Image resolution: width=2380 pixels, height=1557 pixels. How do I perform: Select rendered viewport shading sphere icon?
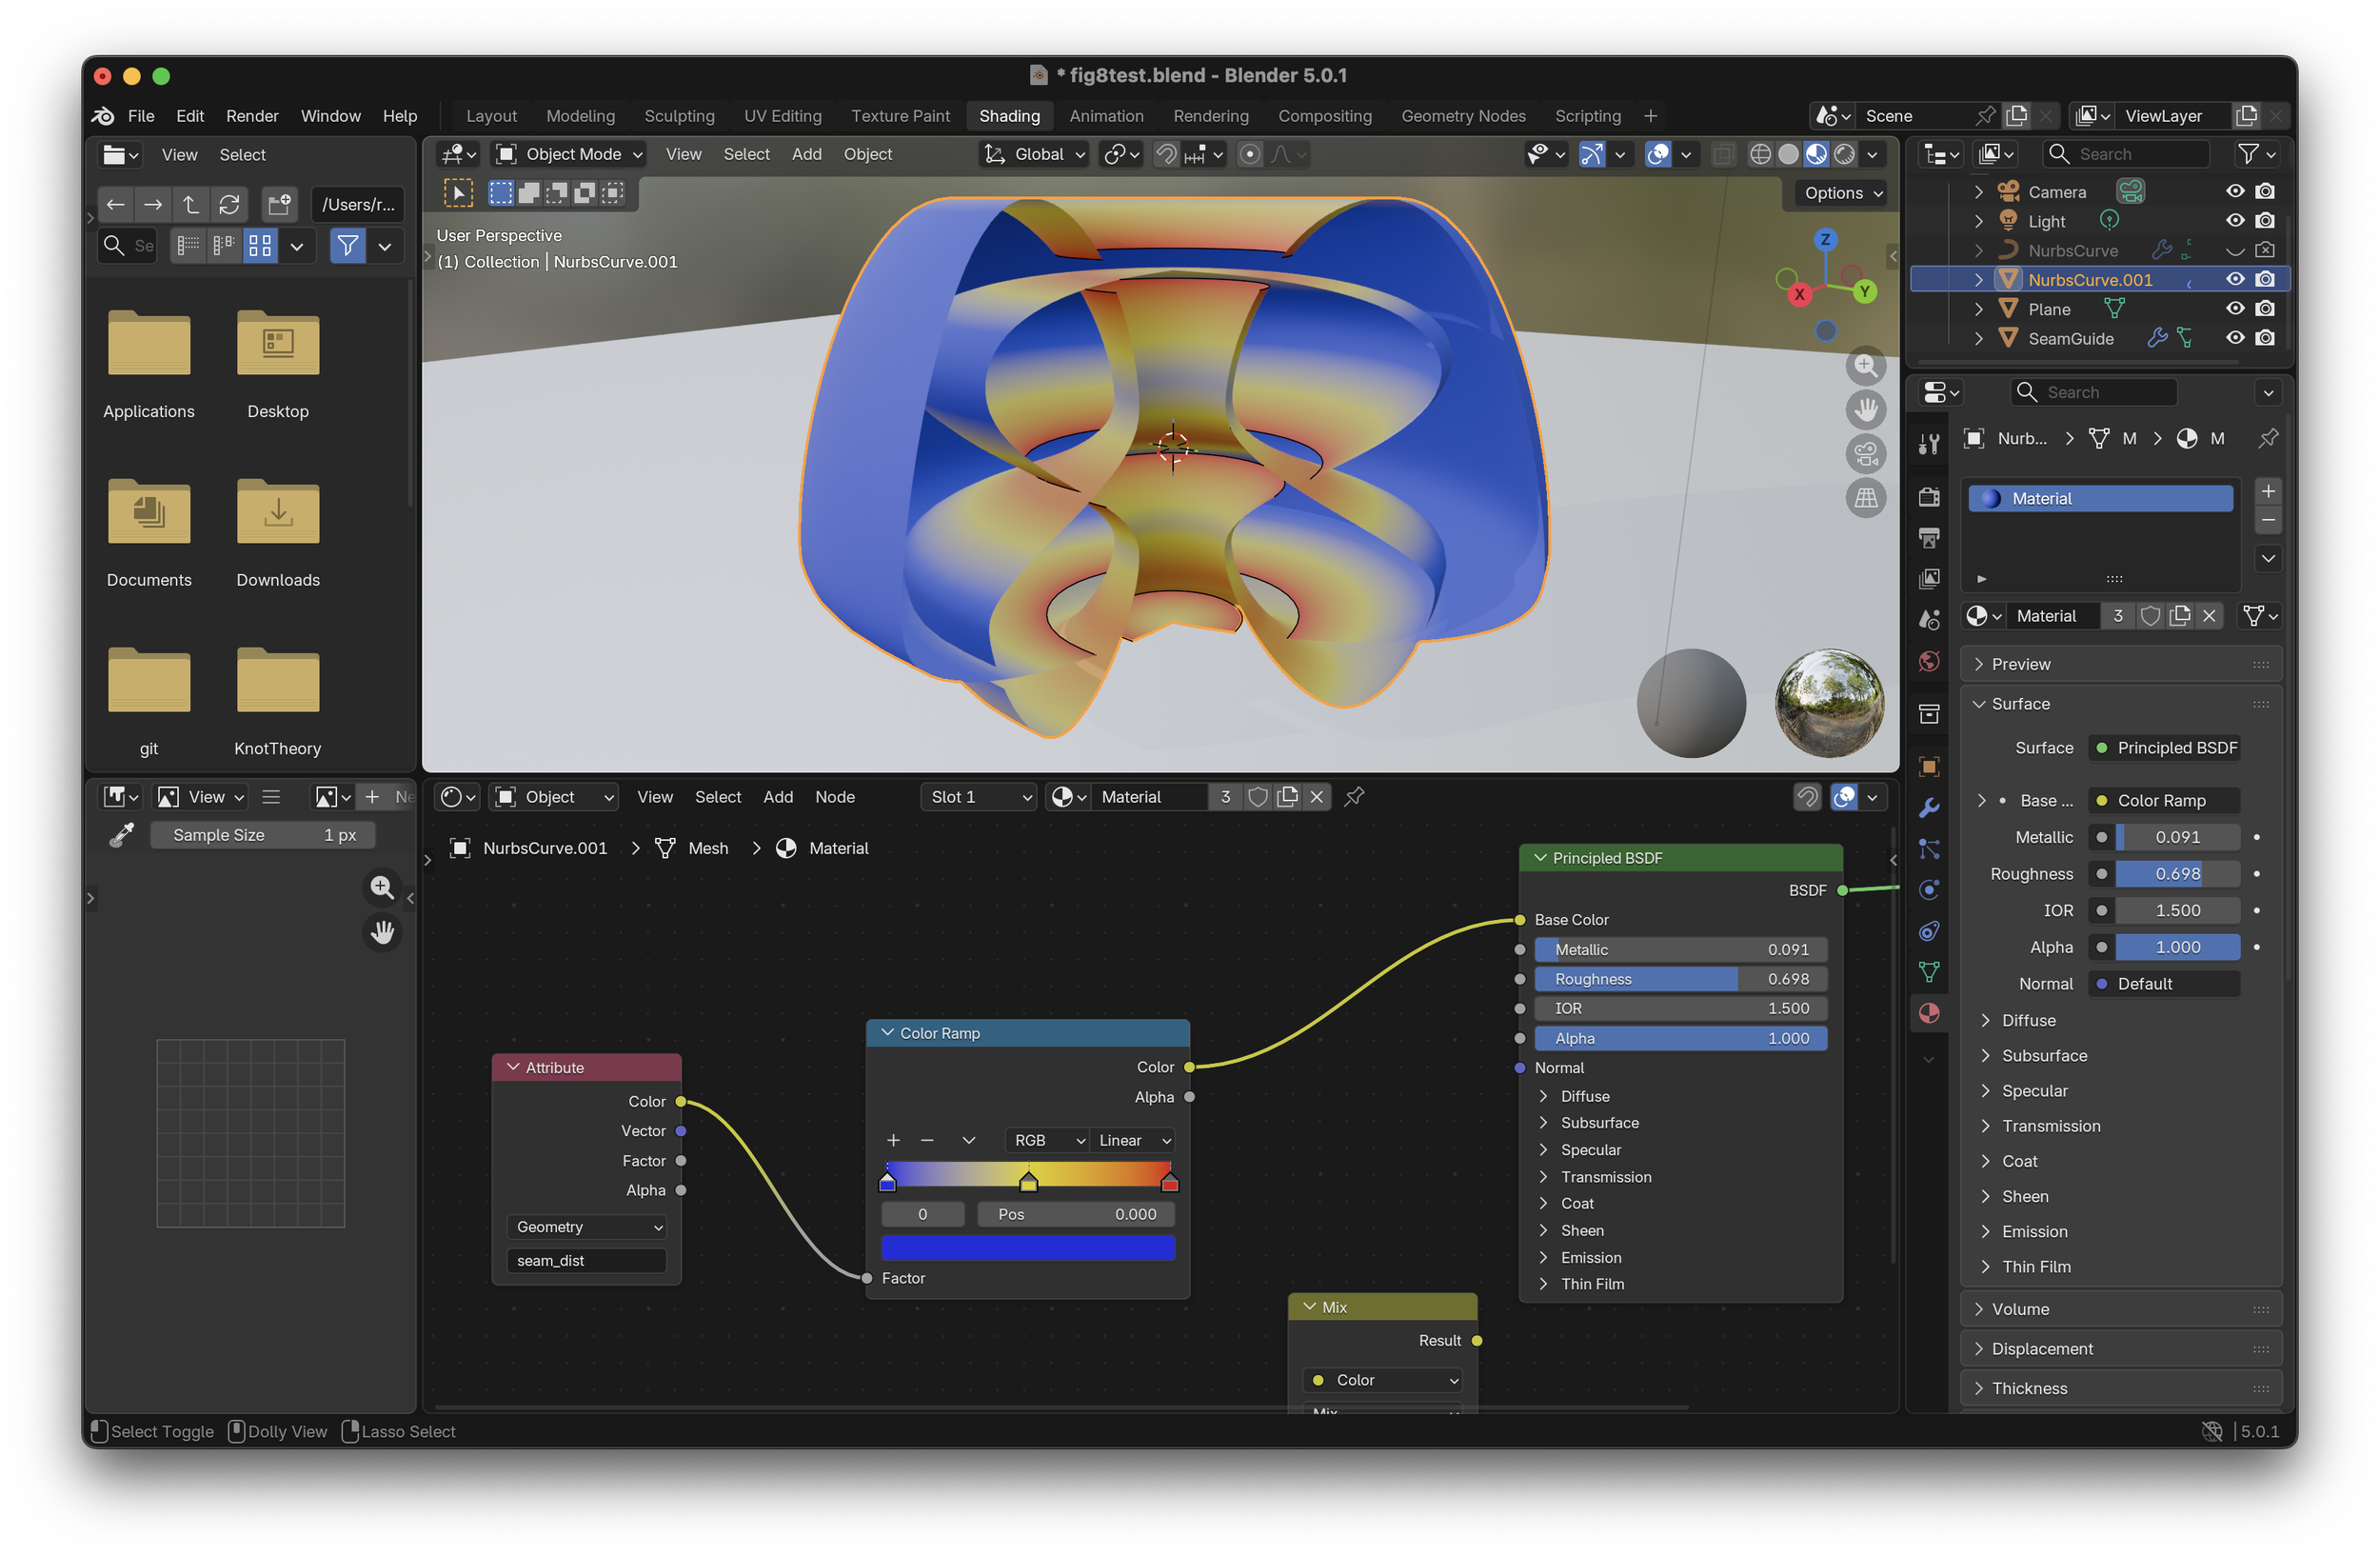click(x=1845, y=154)
